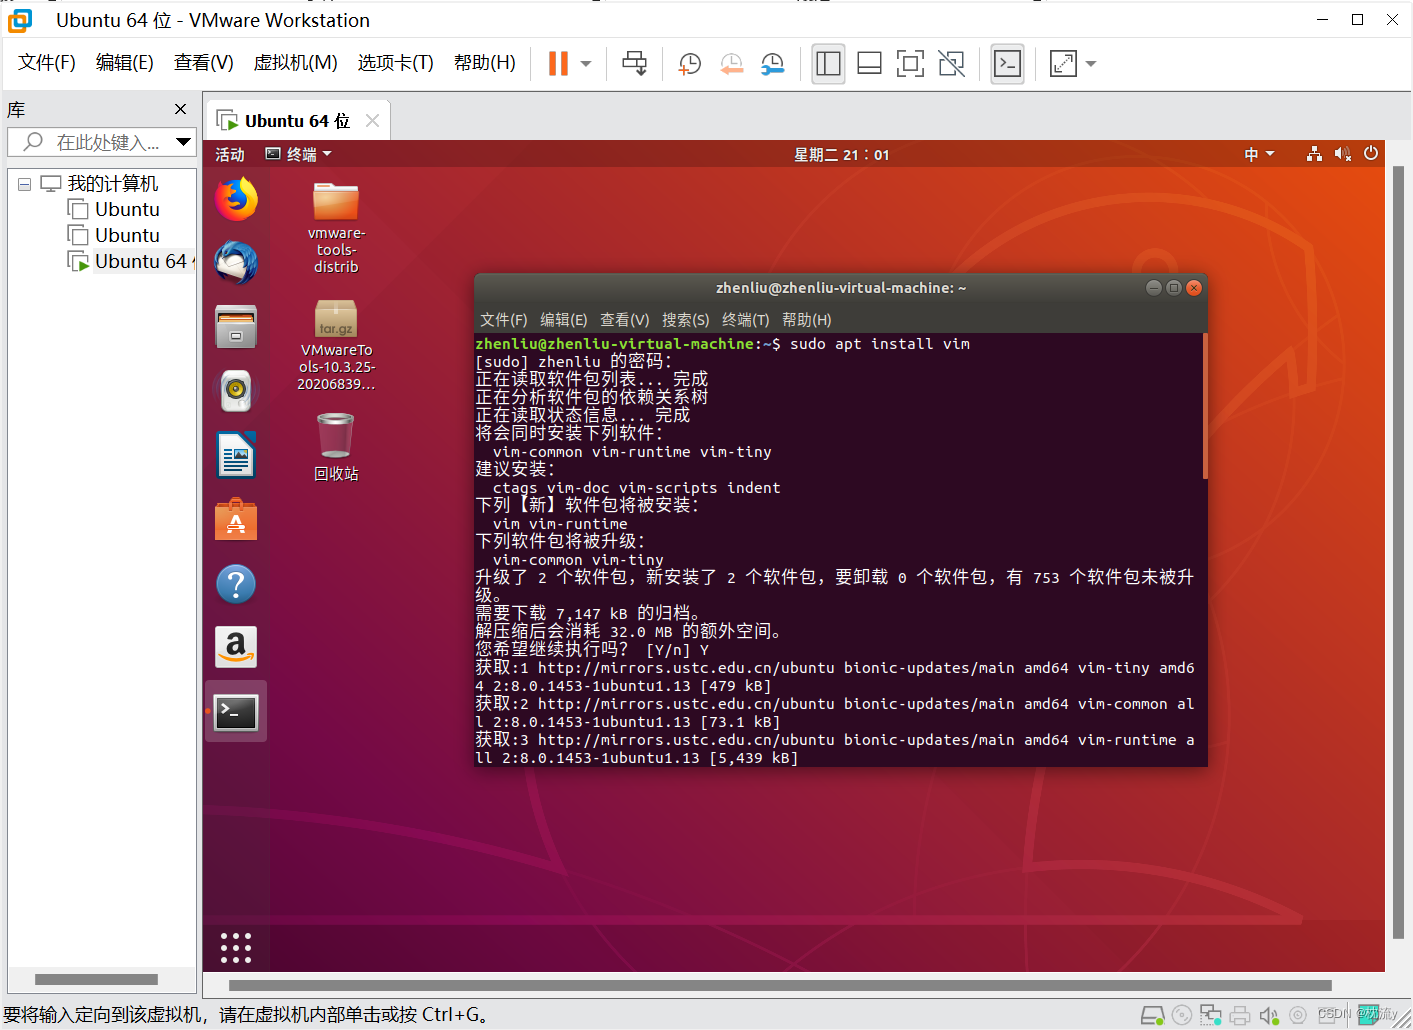Select the VMwareTools tar.gz desktop file
This screenshot has height=1030, width=1413.
(x=336, y=346)
